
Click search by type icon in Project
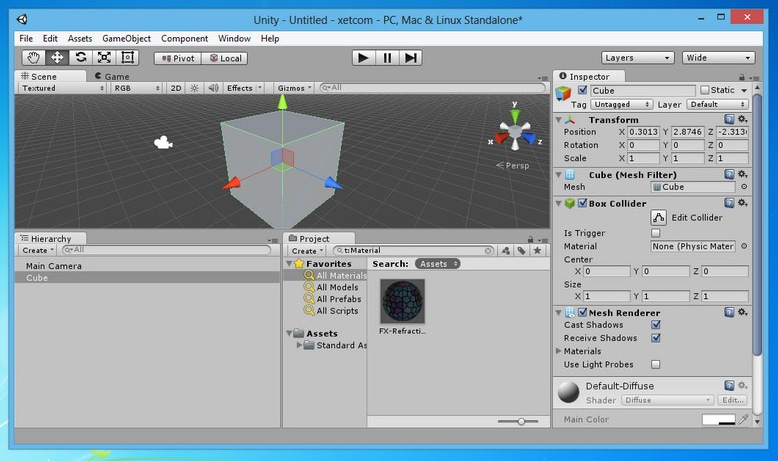pos(506,251)
